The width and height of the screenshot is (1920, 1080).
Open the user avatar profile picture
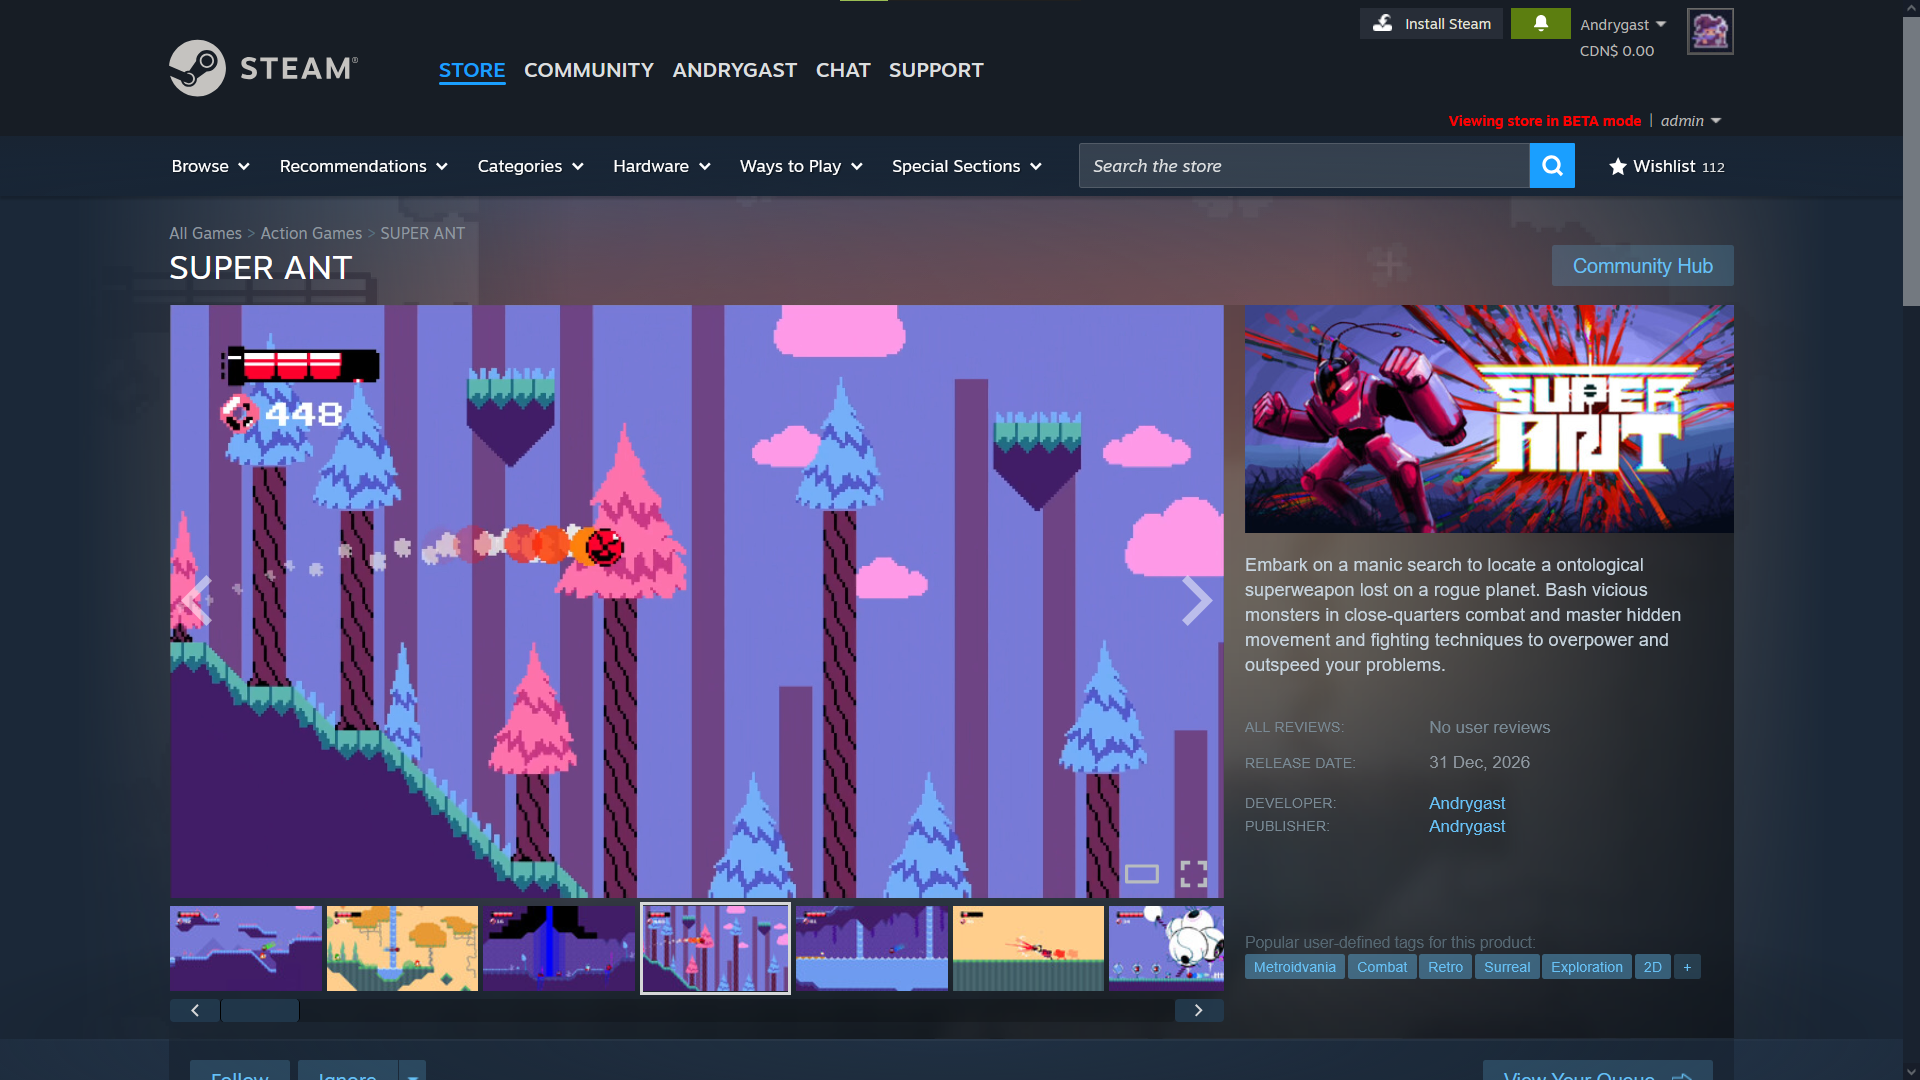(1710, 31)
